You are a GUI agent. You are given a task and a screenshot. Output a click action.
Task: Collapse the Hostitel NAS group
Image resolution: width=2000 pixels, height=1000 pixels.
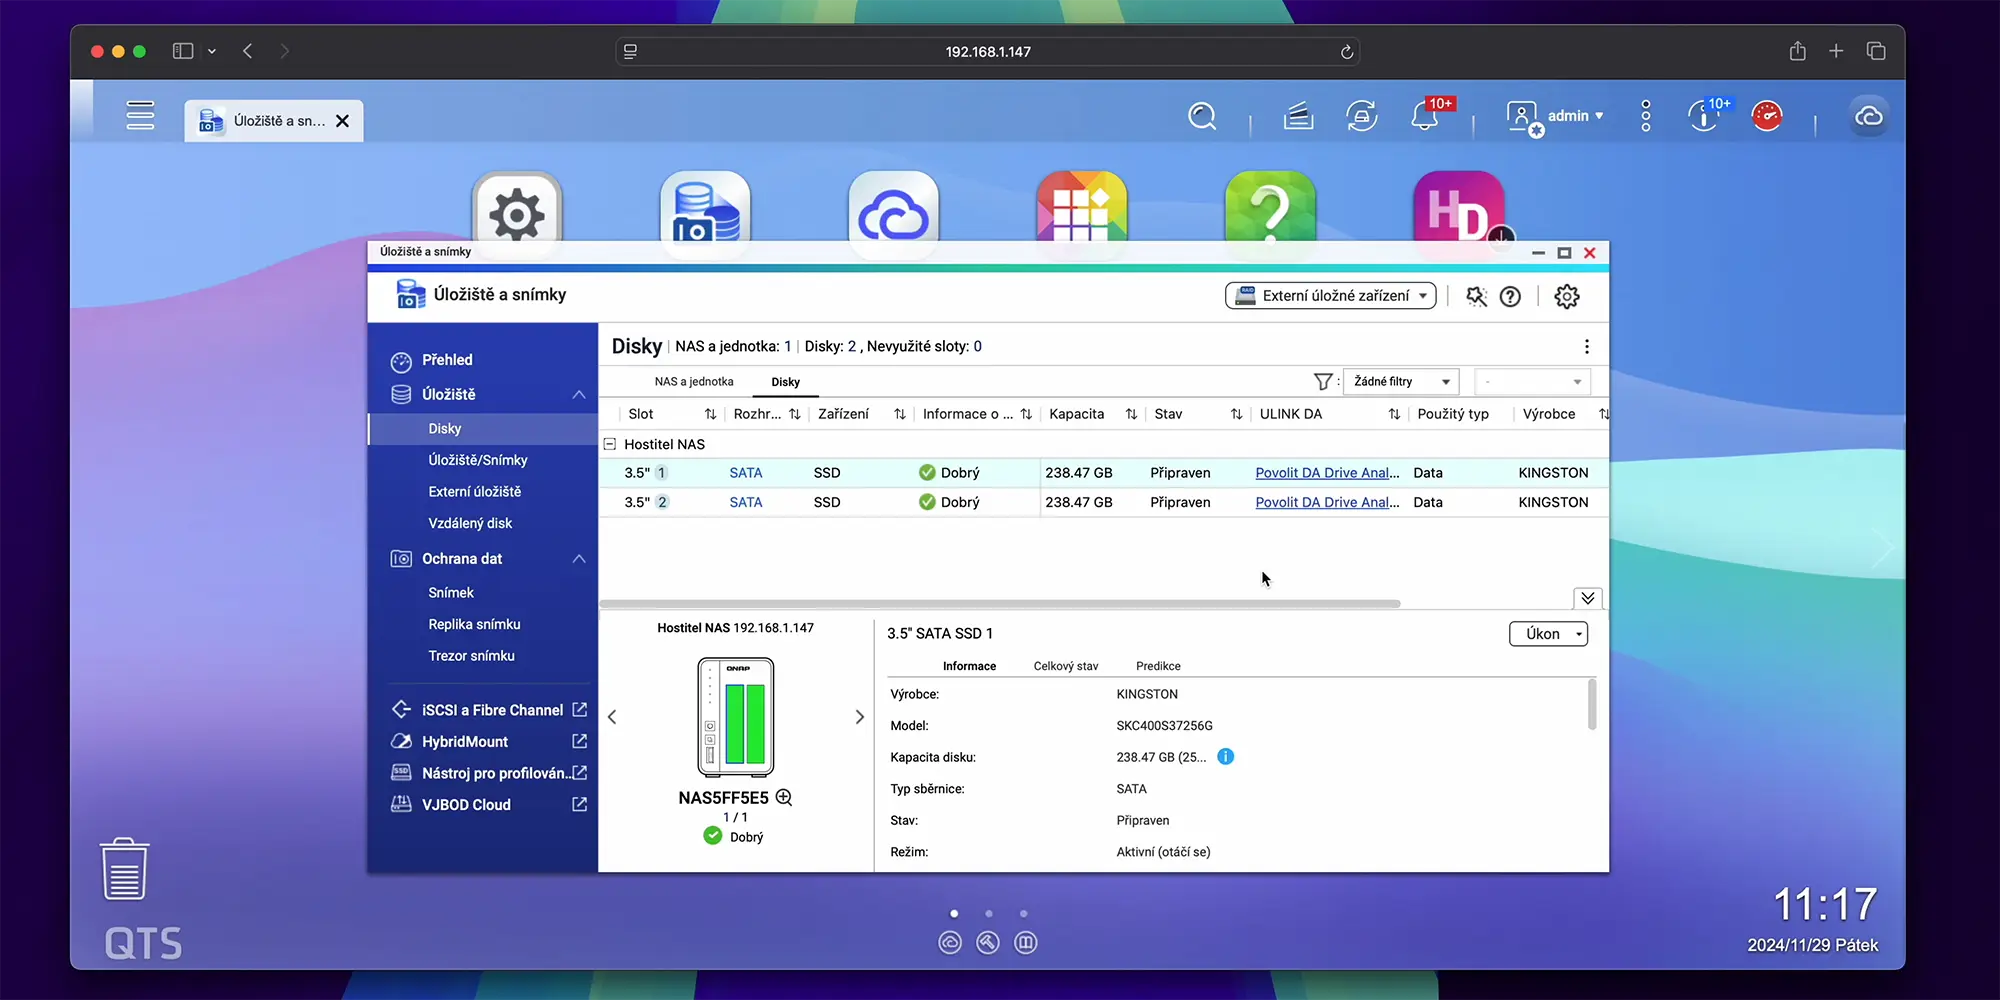610,444
